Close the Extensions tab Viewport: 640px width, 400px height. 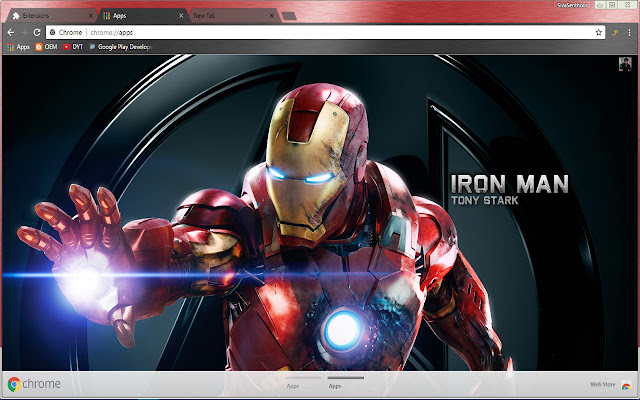(x=91, y=16)
